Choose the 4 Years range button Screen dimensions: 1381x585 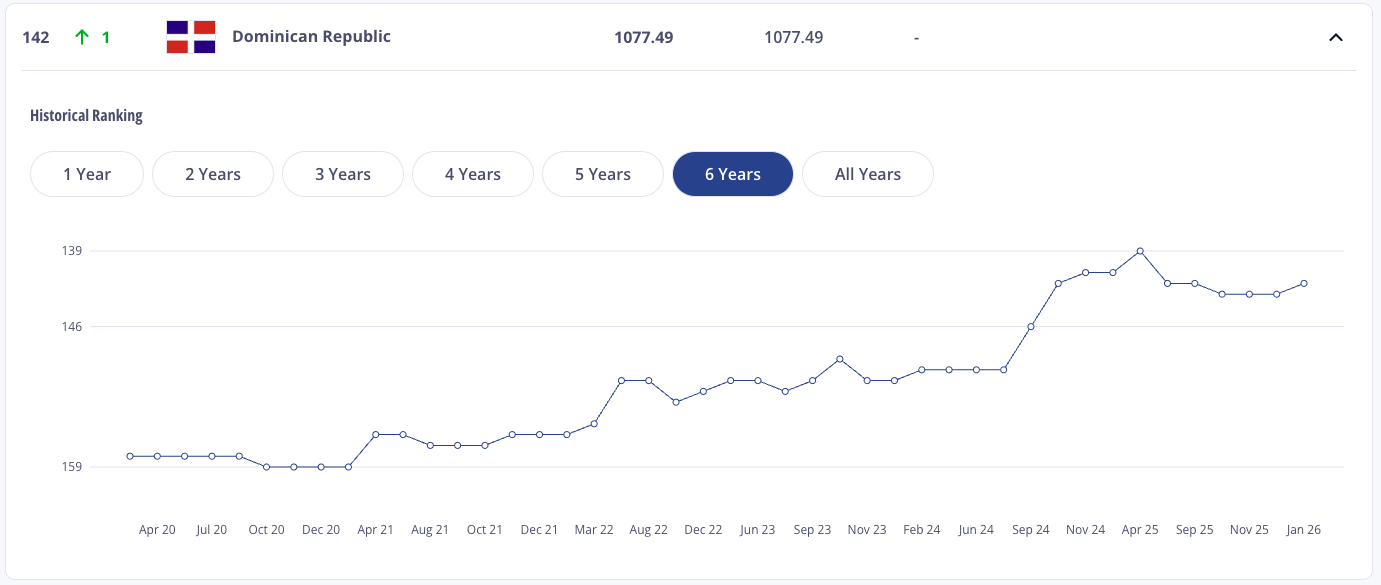pos(473,174)
